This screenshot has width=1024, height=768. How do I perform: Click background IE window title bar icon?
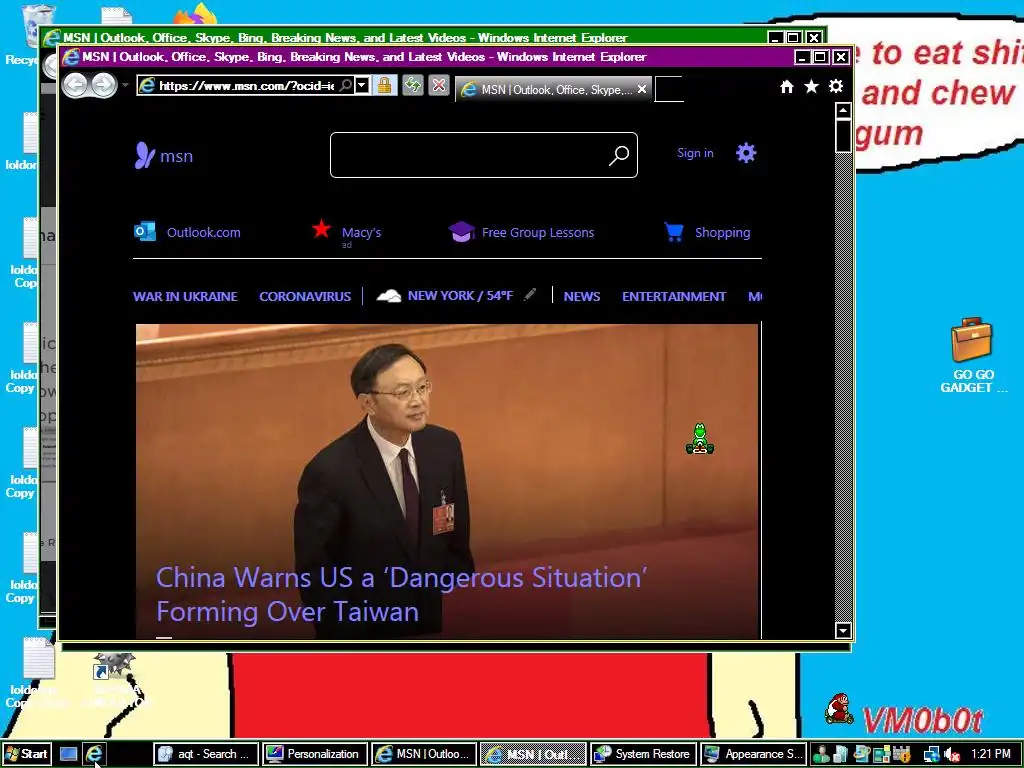click(x=52, y=37)
